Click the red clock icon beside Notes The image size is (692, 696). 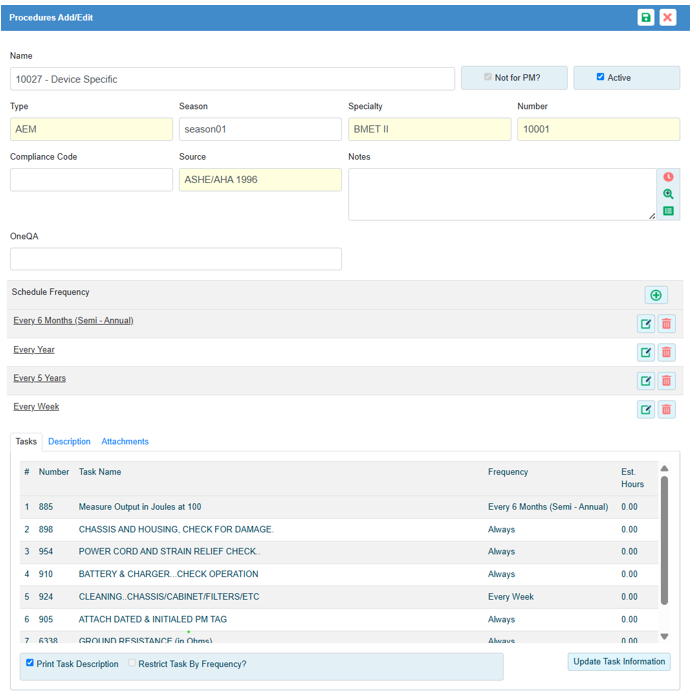click(x=668, y=177)
